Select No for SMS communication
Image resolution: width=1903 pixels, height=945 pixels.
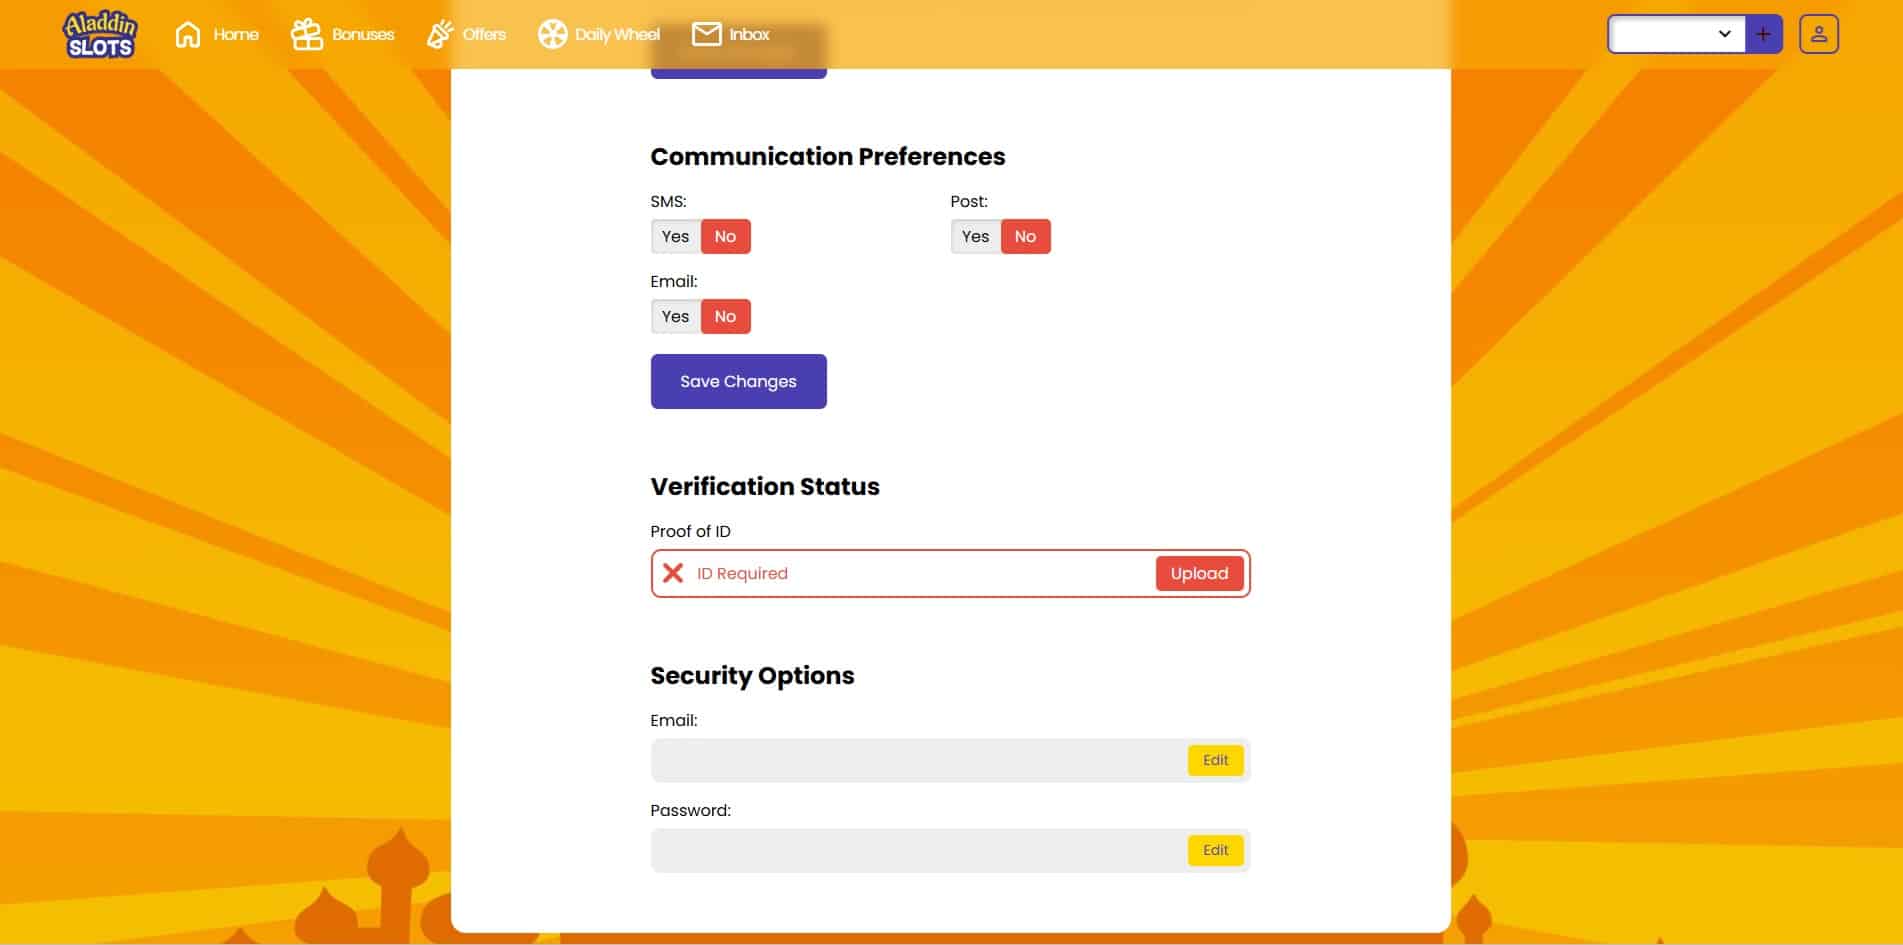[725, 237]
